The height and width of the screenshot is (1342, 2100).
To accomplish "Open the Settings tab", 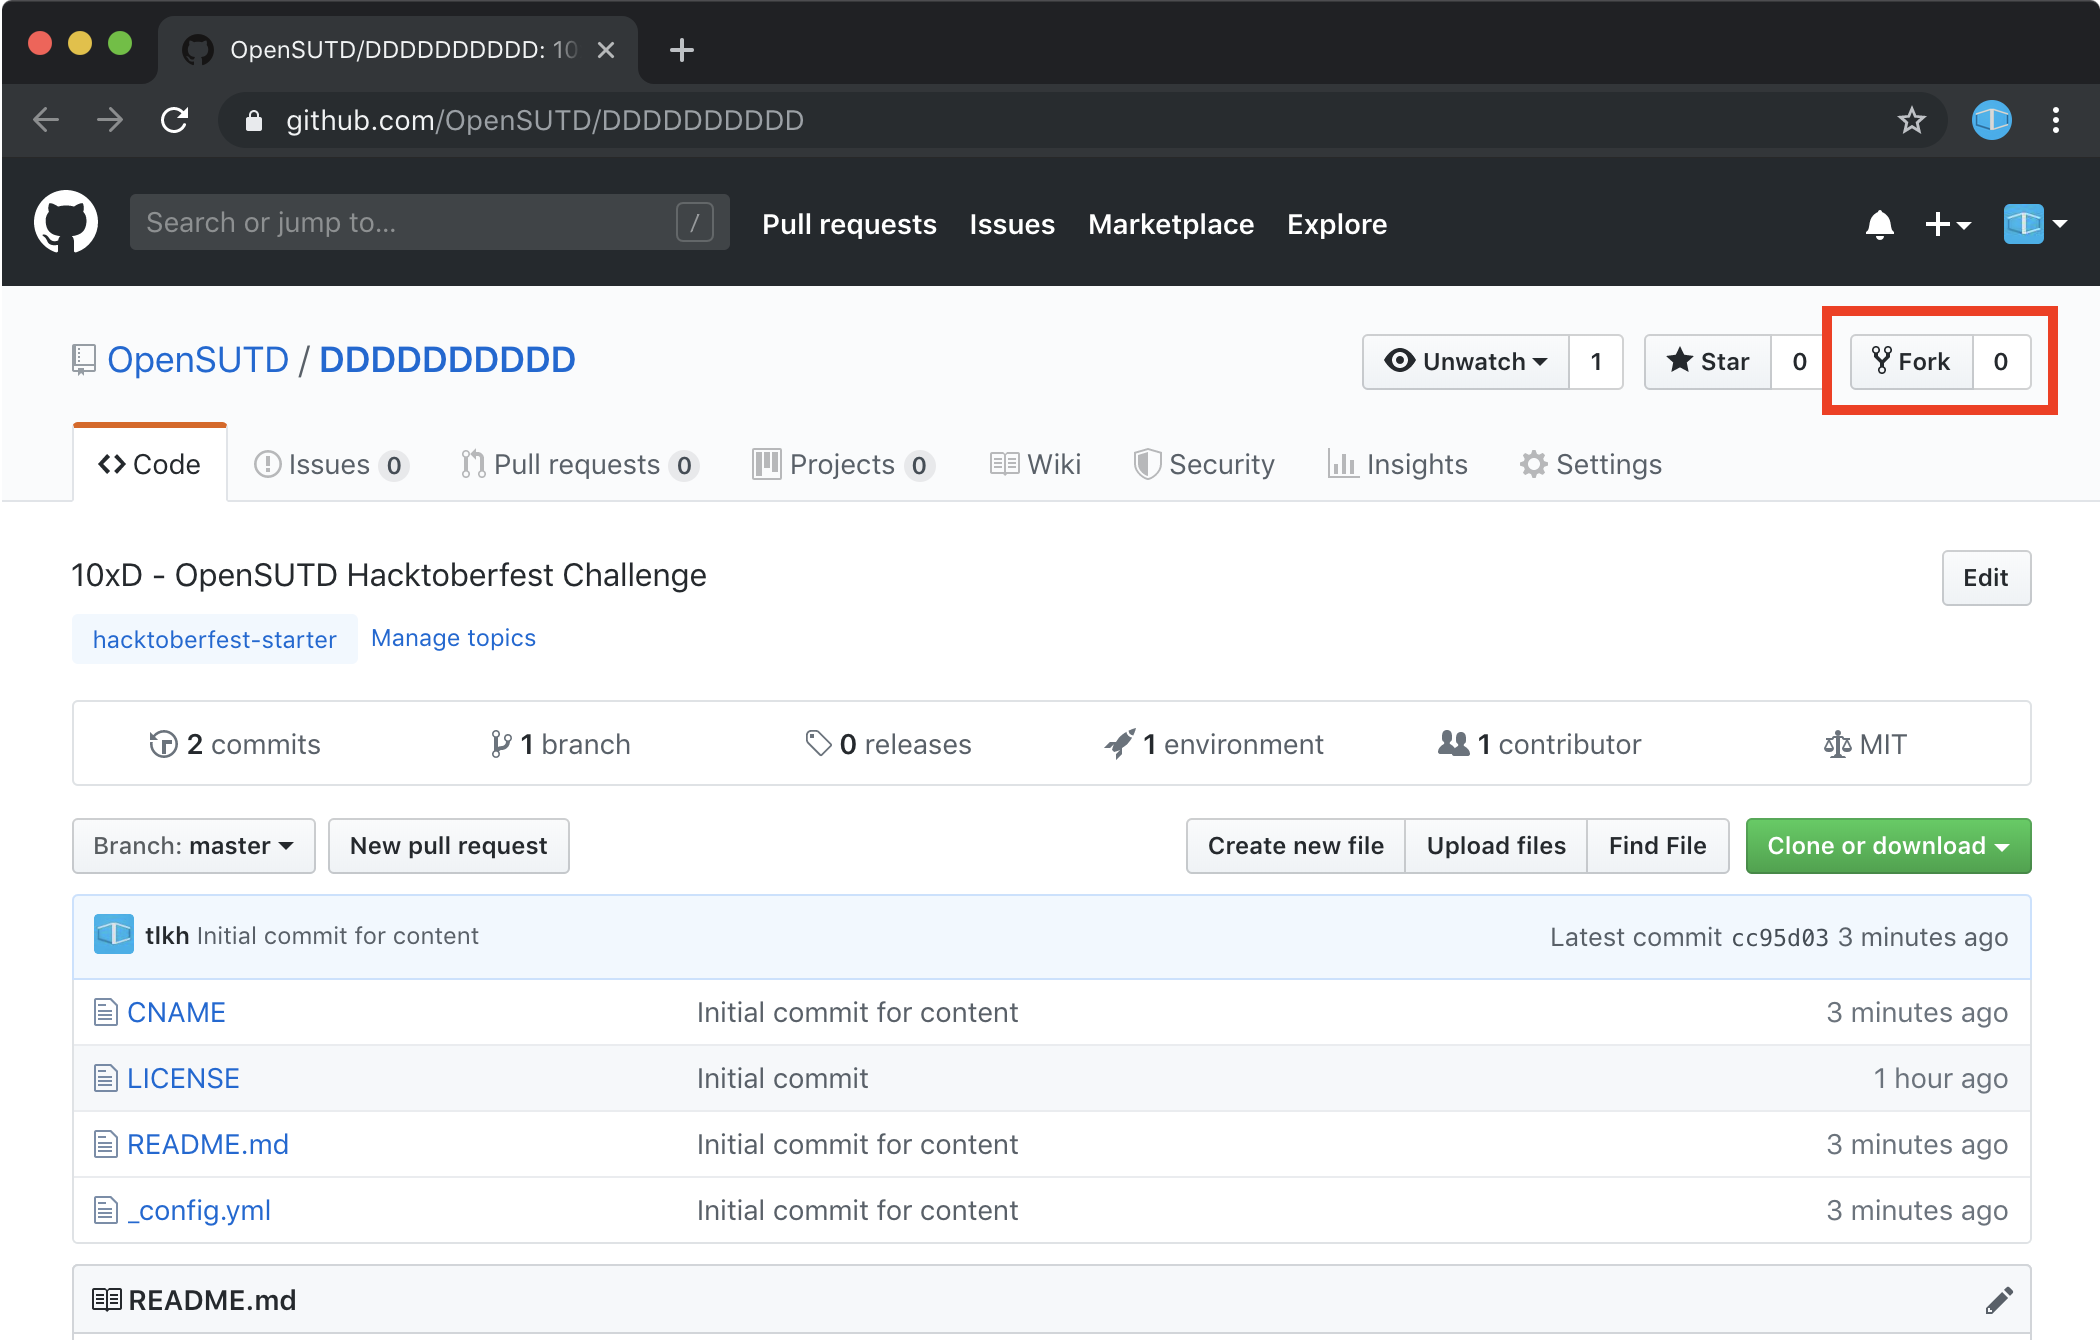I will click(x=1591, y=464).
